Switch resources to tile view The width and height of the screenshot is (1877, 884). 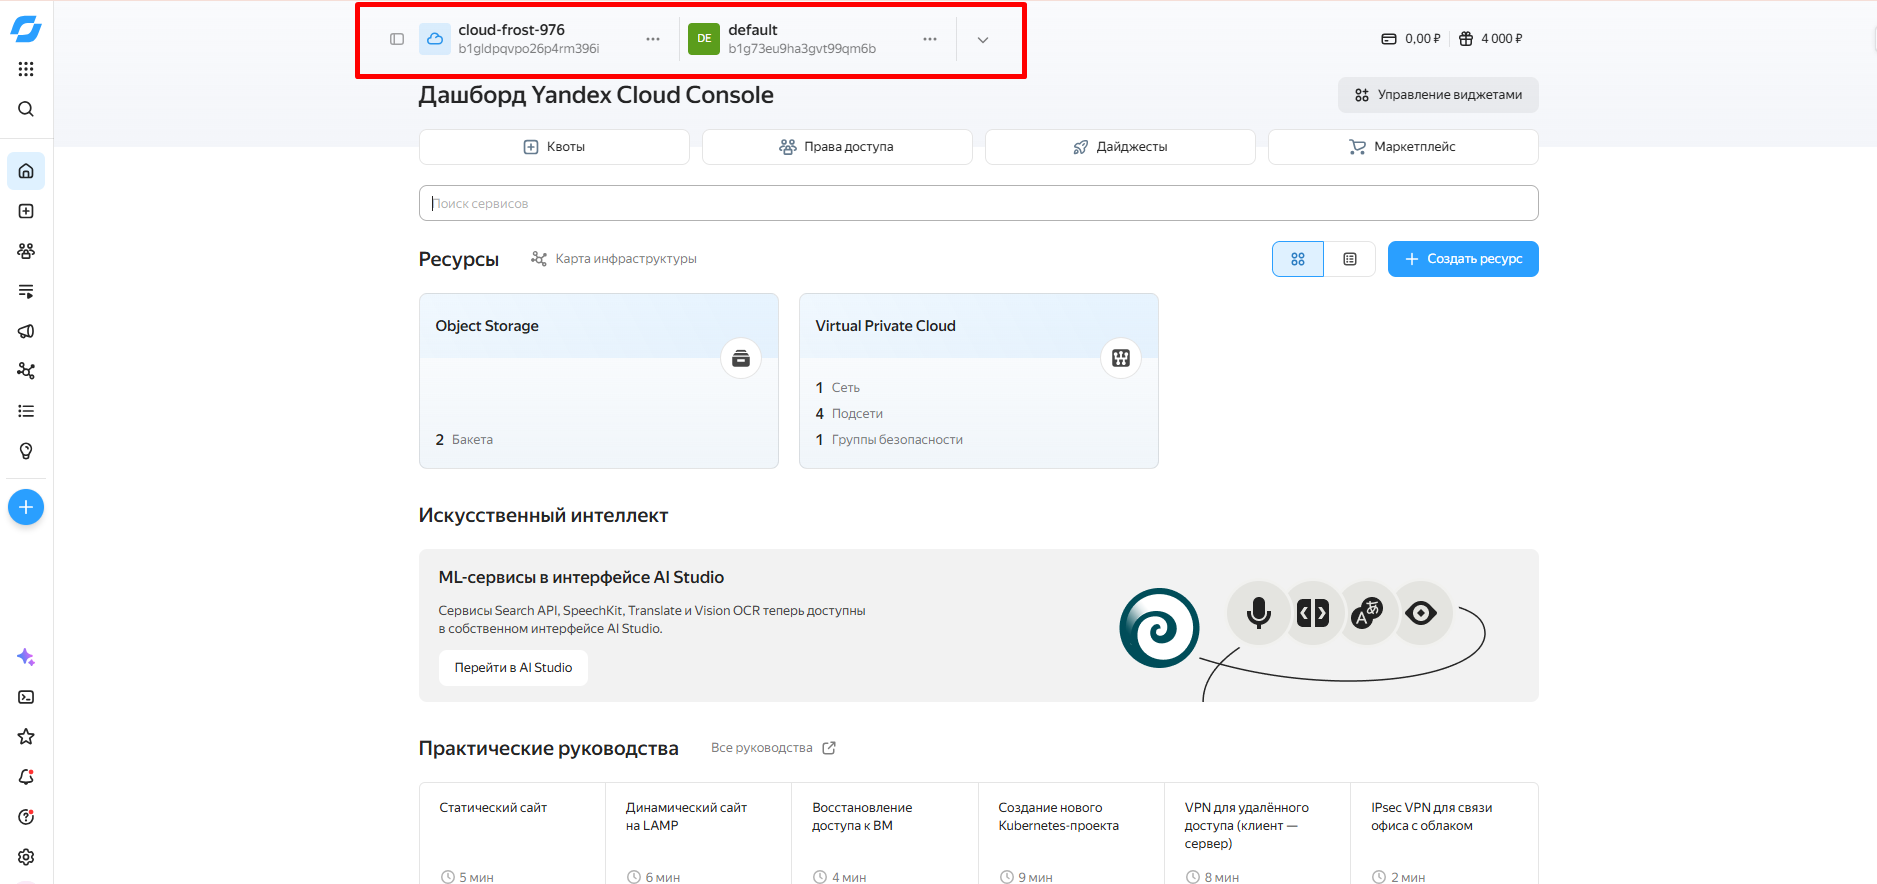tap(1297, 259)
